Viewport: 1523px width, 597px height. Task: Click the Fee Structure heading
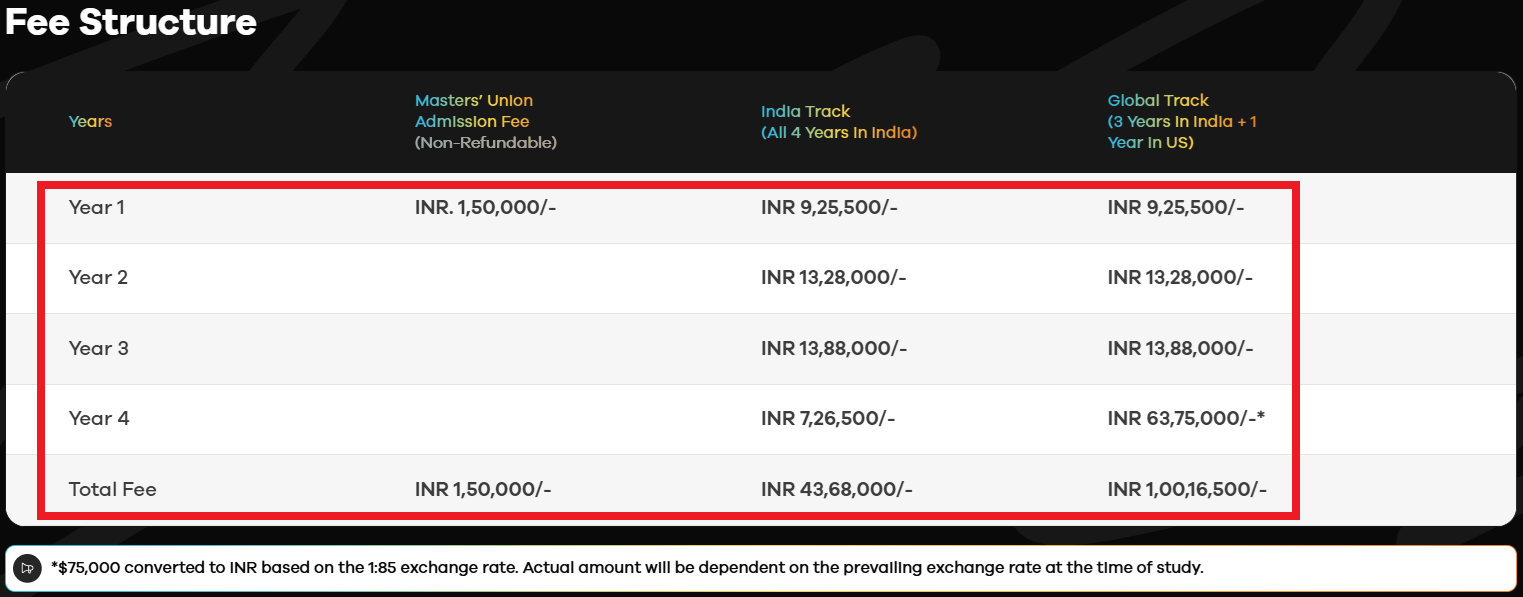(x=131, y=22)
